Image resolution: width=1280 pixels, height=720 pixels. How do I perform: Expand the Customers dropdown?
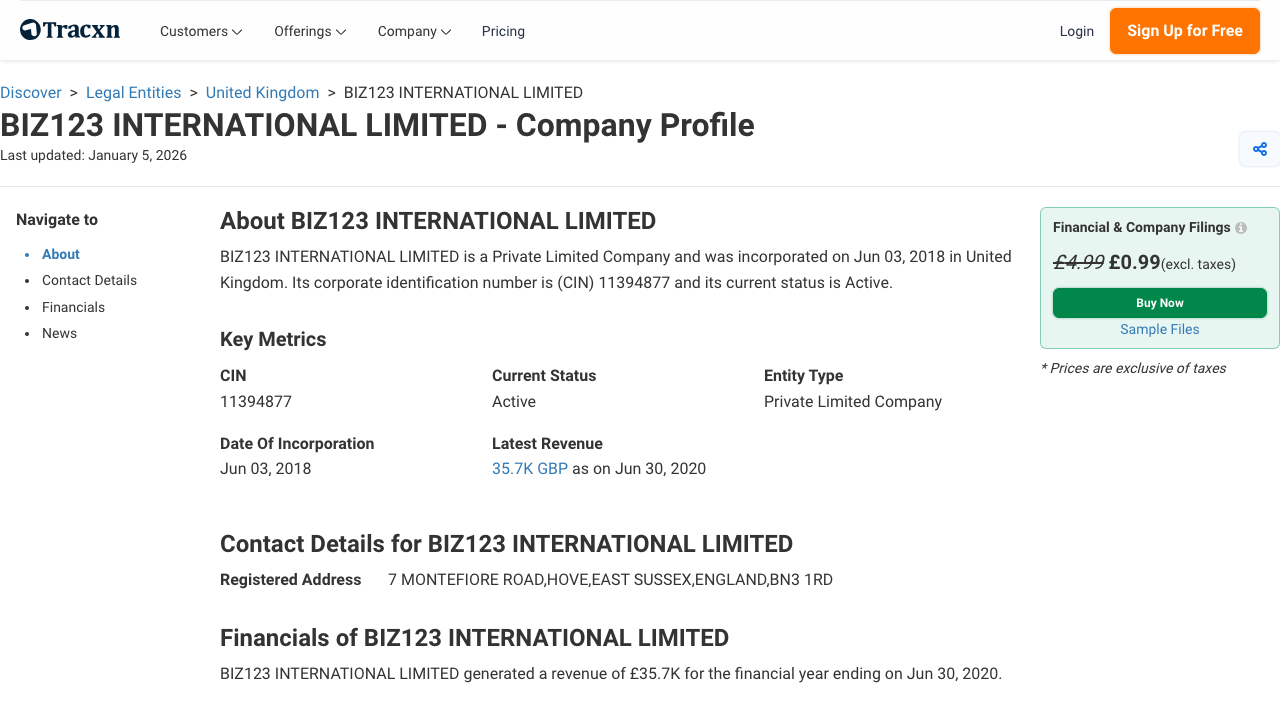pyautogui.click(x=200, y=31)
